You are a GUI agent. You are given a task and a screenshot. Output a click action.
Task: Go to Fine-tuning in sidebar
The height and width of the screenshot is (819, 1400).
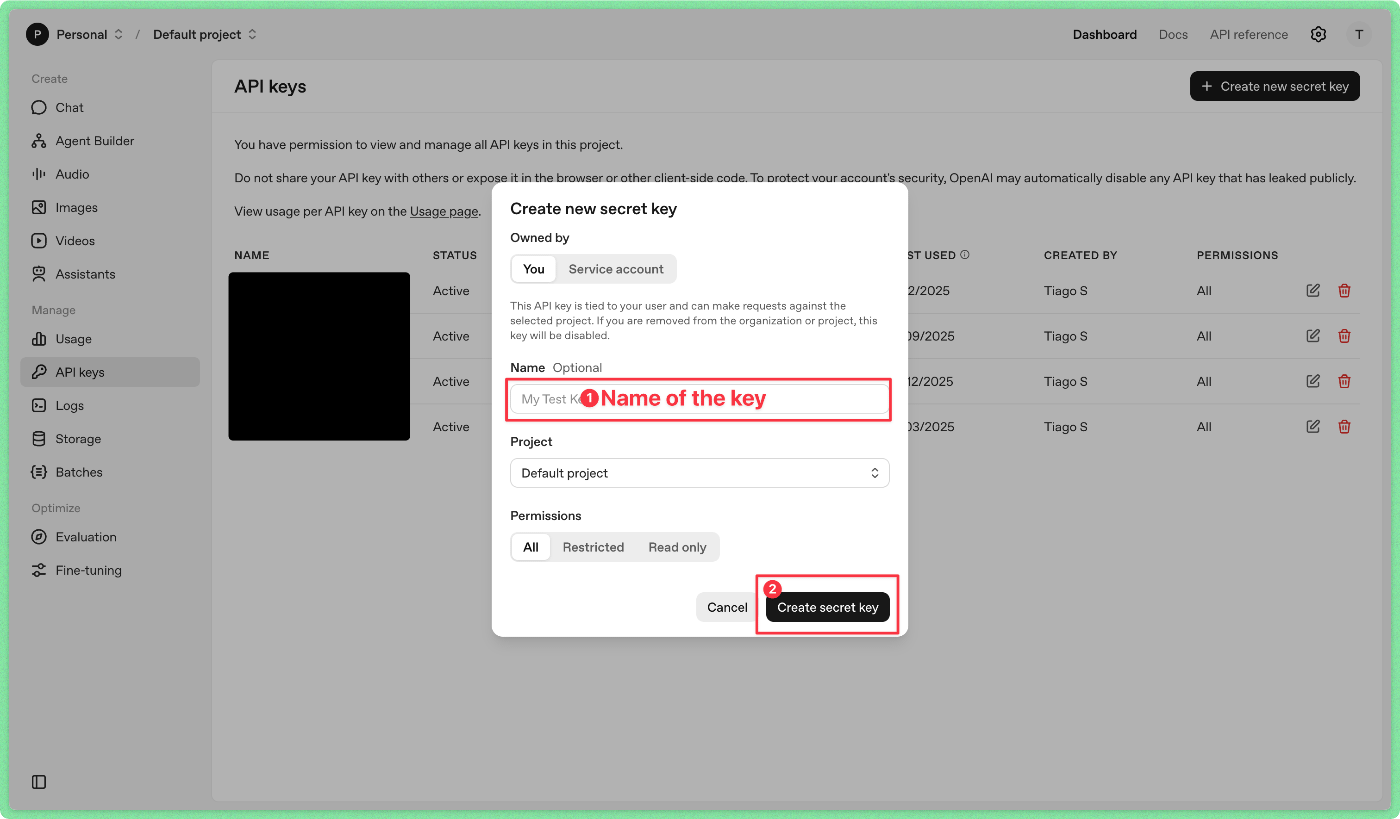pyautogui.click(x=88, y=570)
